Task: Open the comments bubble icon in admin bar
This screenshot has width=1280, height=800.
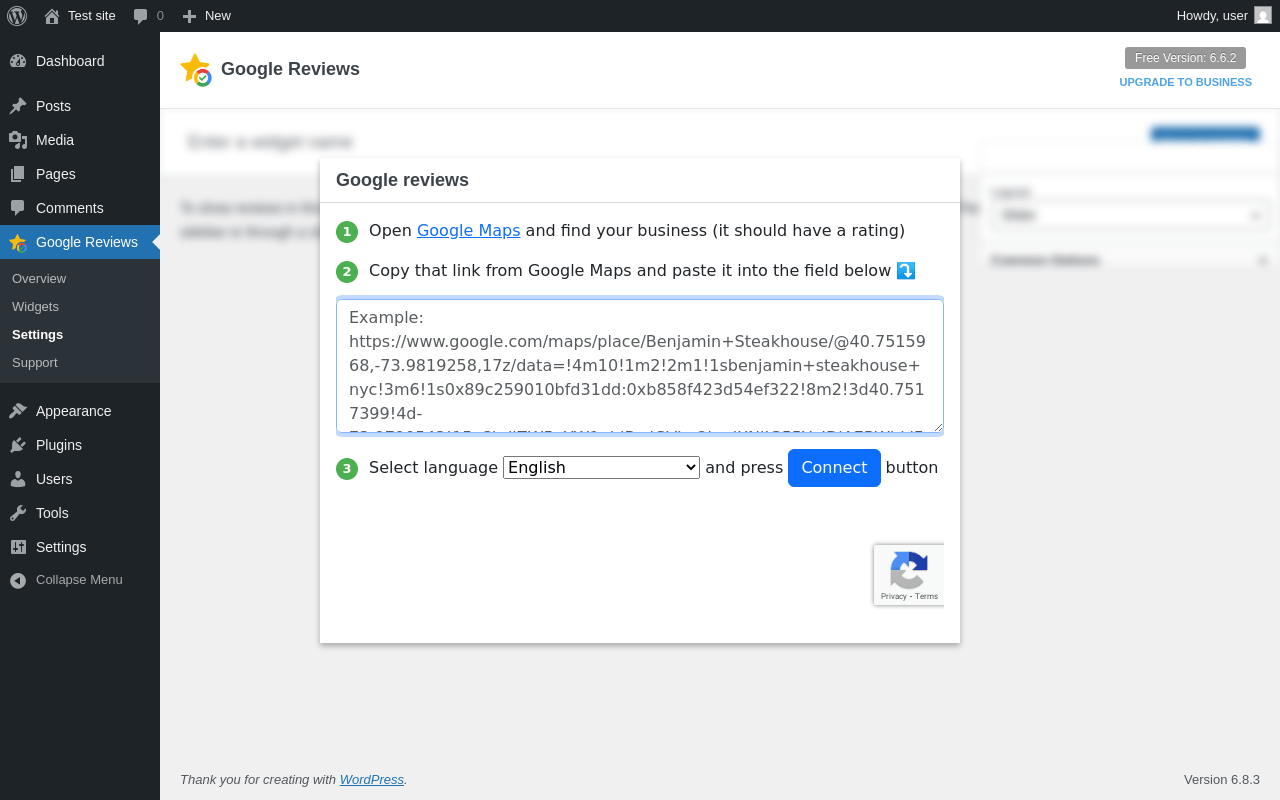Action: (140, 16)
